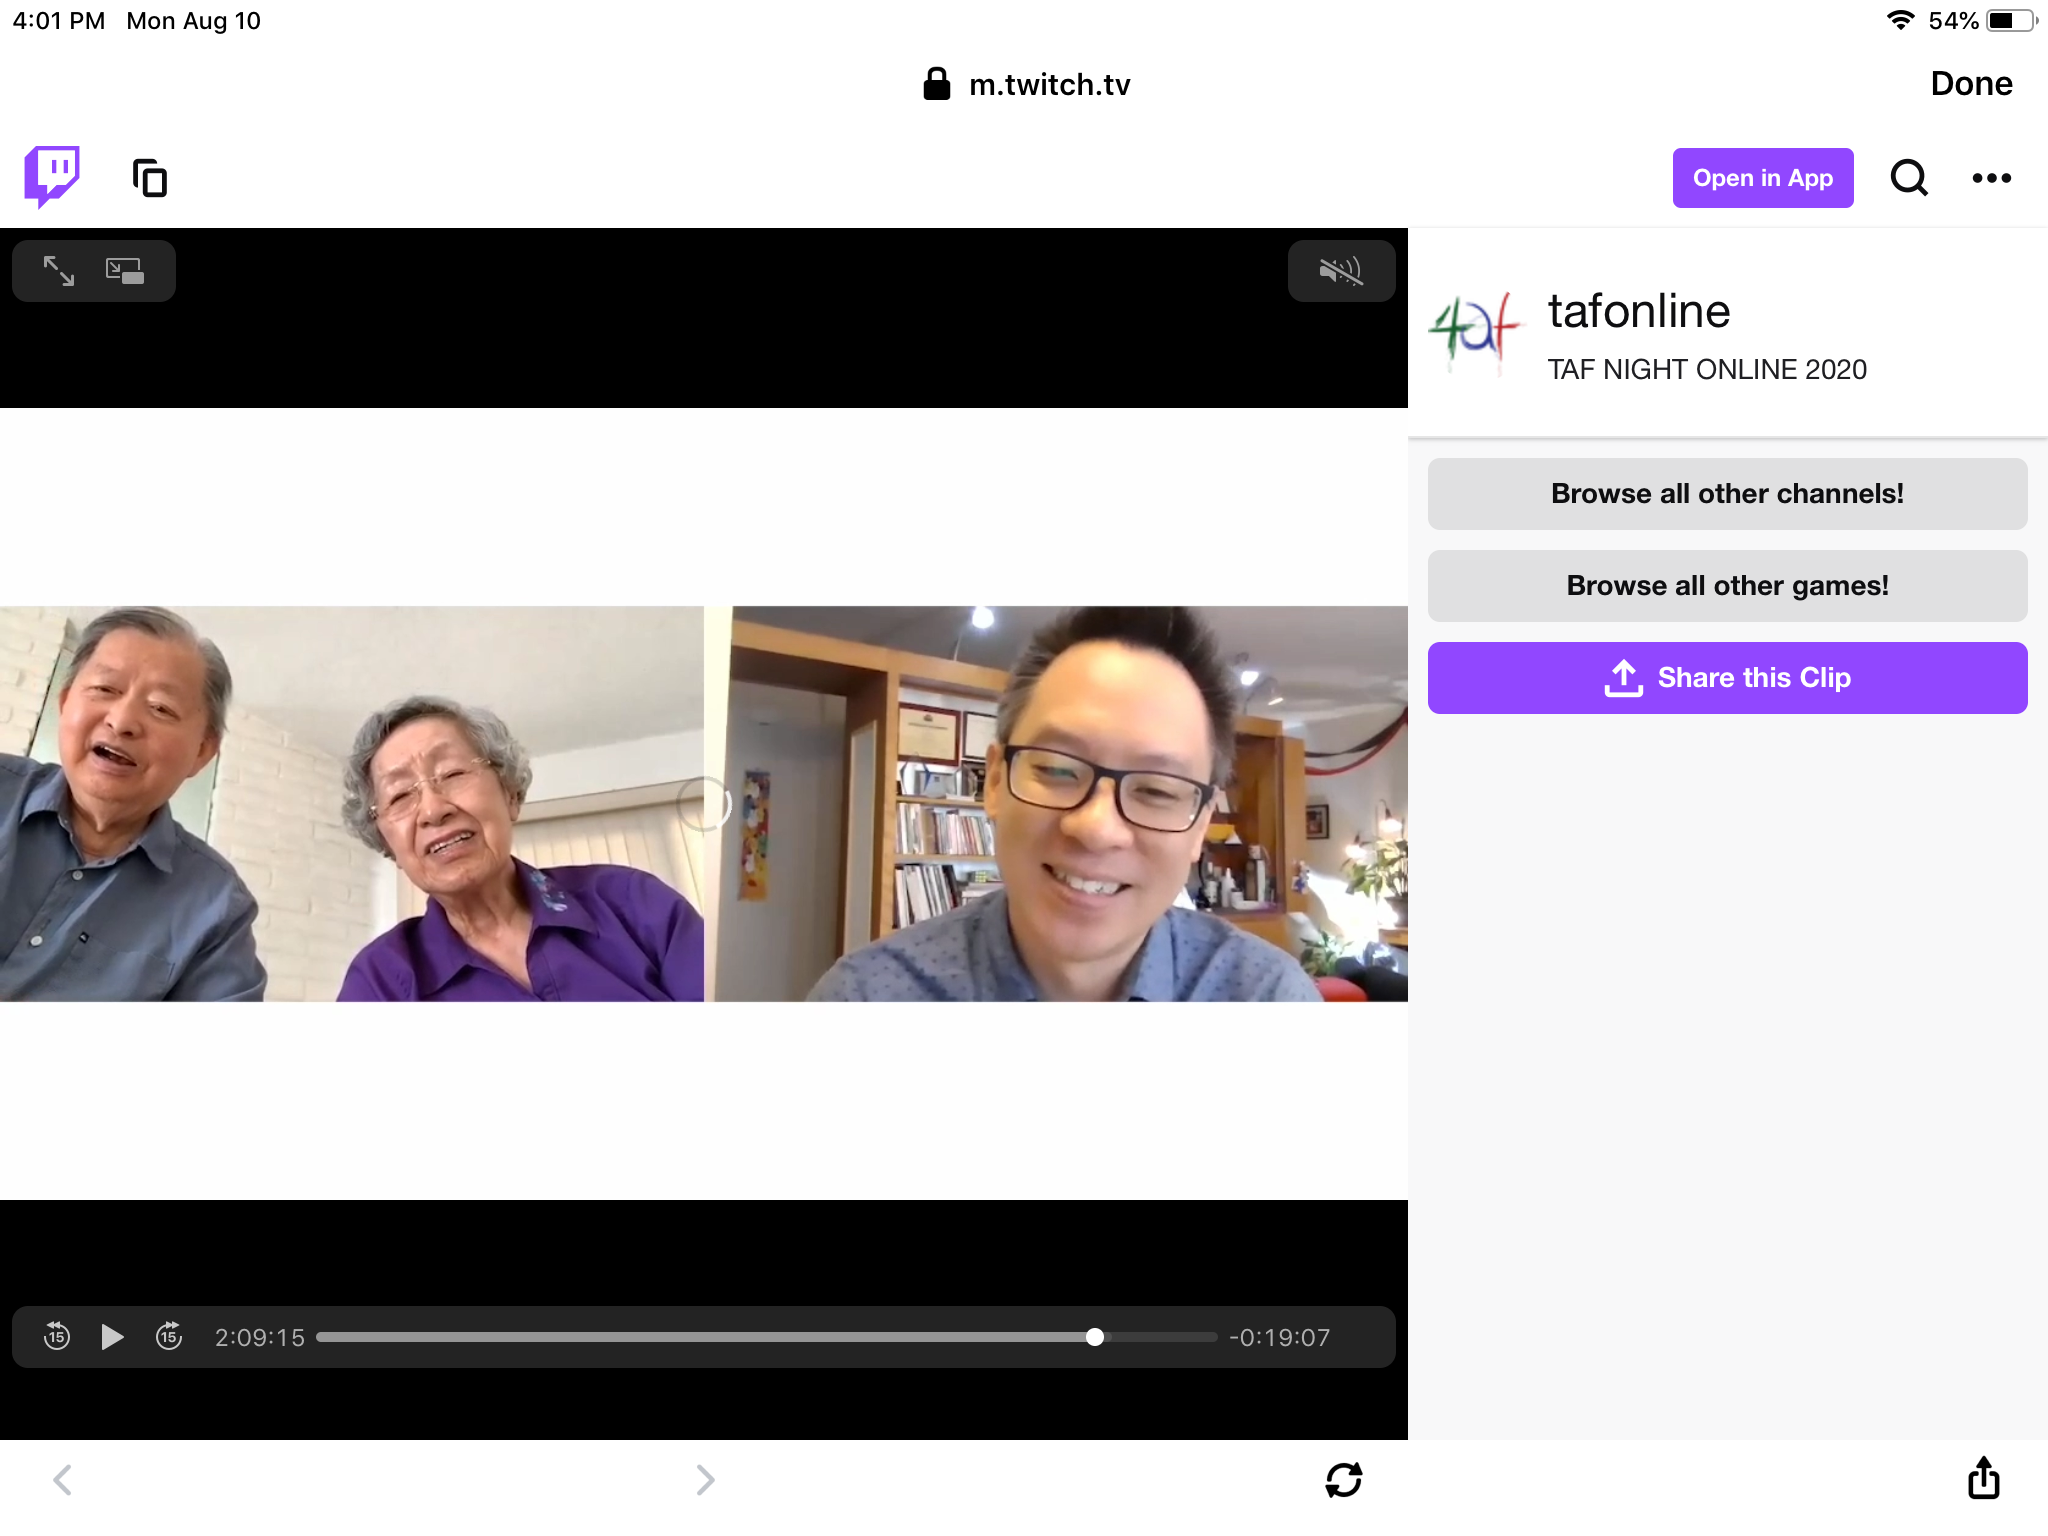The height and width of the screenshot is (1536, 2048).
Task: Skip forward 15 seconds
Action: coord(169,1336)
